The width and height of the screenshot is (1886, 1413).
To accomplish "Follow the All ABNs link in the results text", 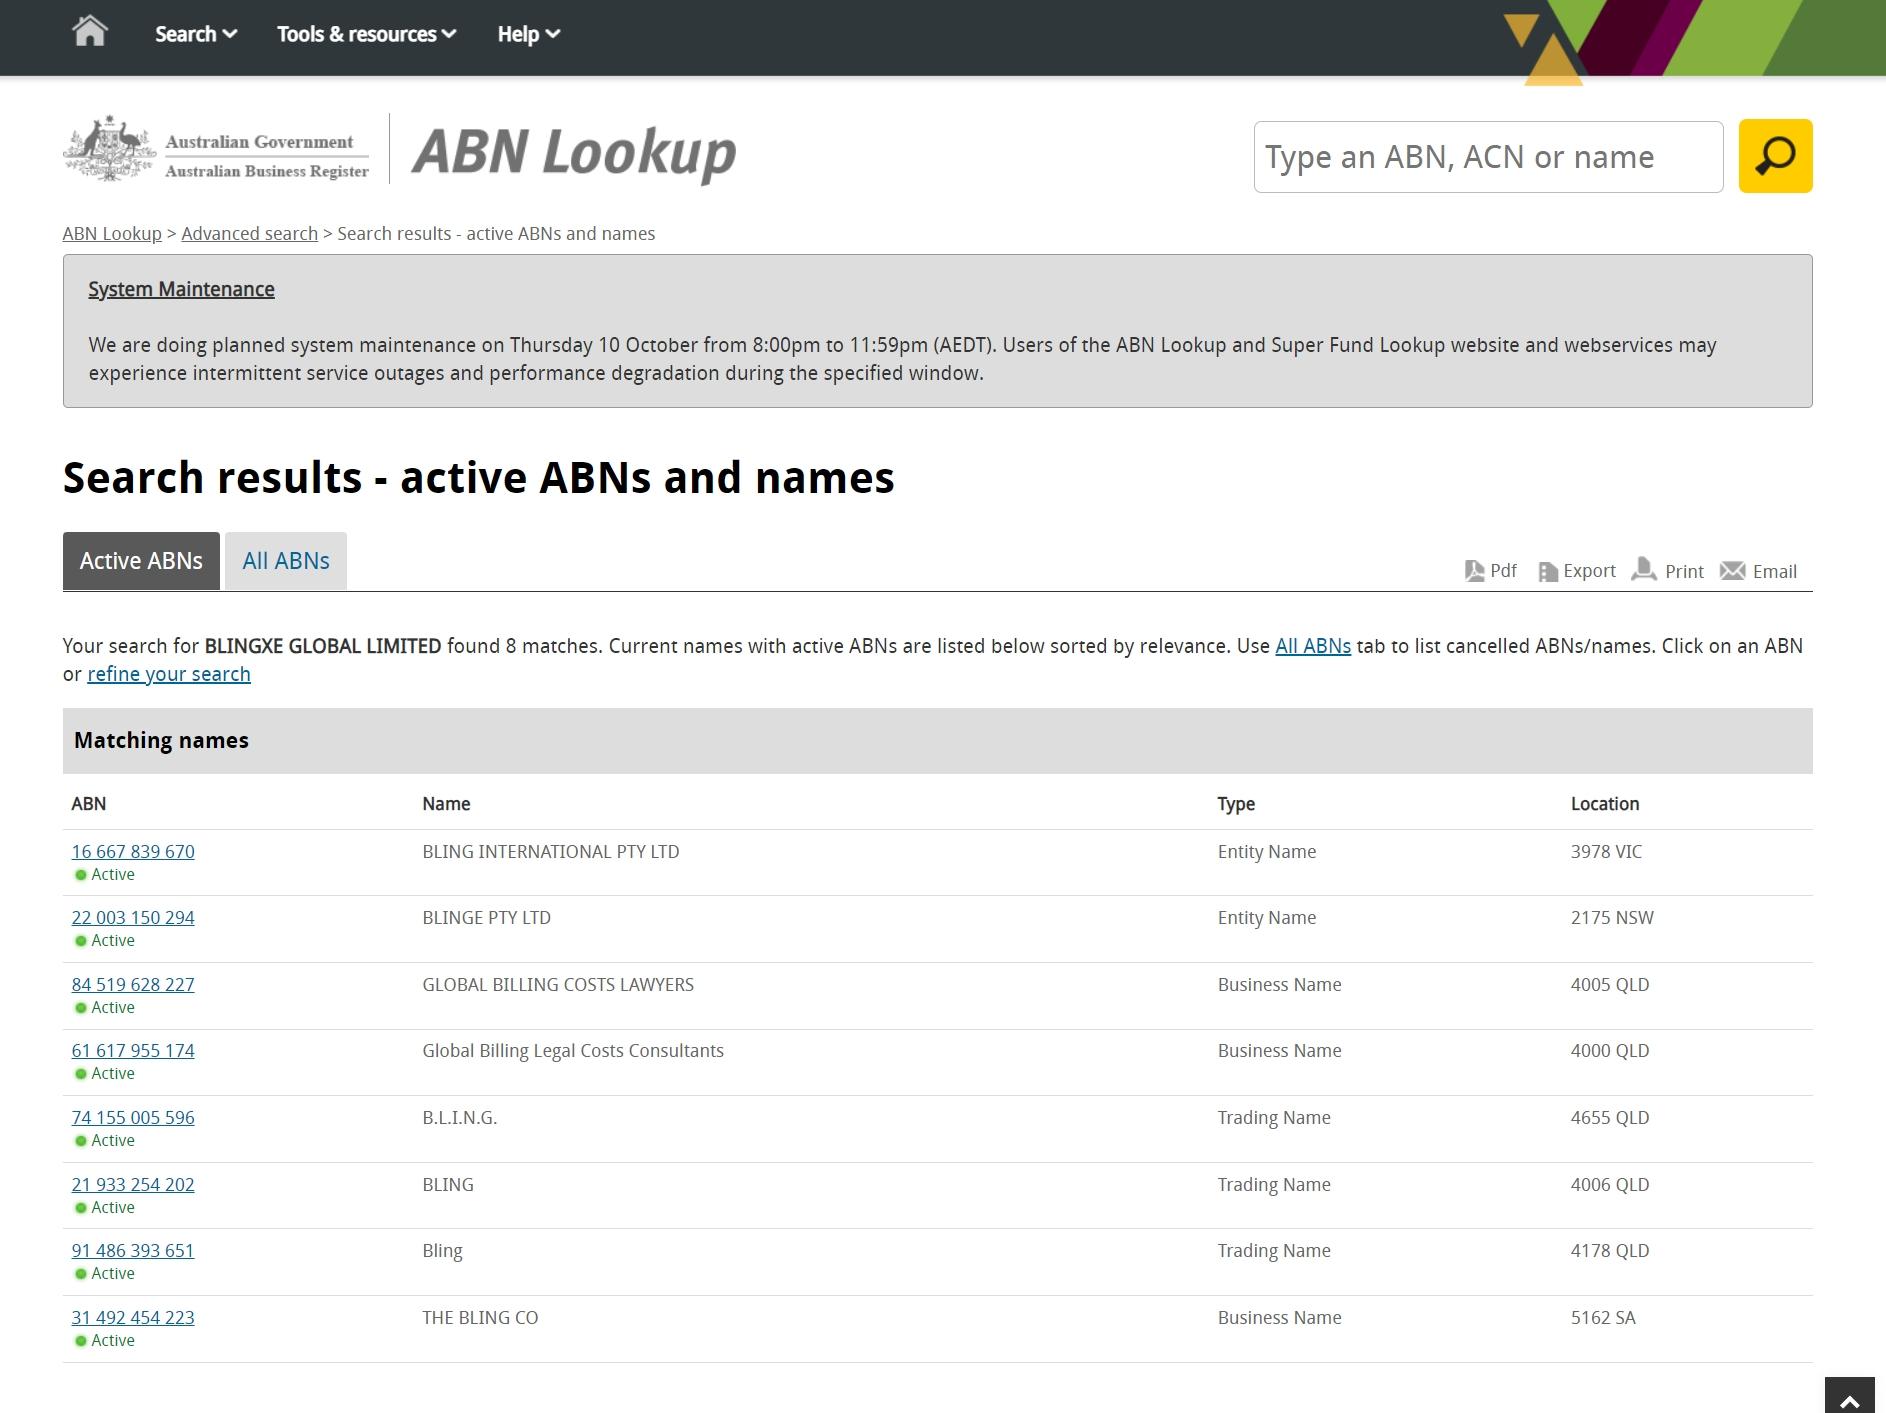I will point(1313,646).
